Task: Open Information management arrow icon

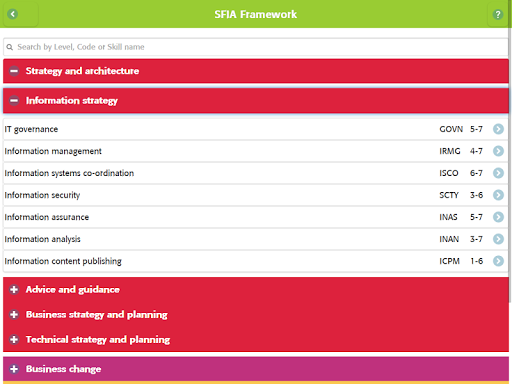Action: click(x=498, y=151)
